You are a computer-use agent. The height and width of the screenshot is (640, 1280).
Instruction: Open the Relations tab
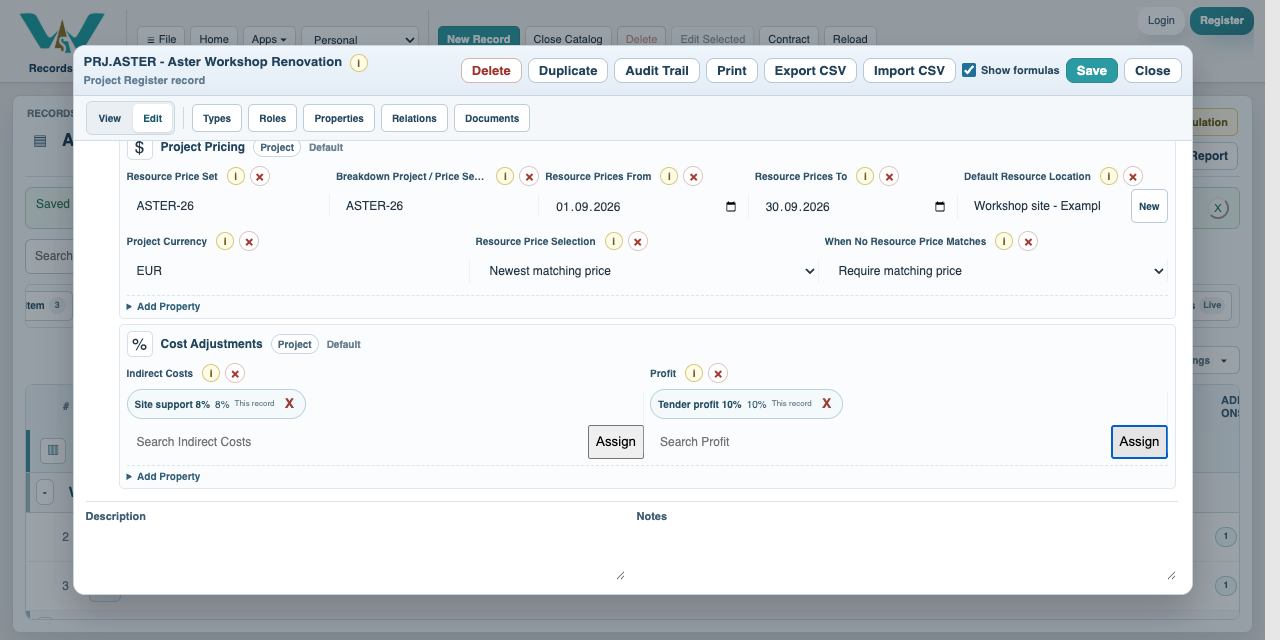click(x=414, y=118)
